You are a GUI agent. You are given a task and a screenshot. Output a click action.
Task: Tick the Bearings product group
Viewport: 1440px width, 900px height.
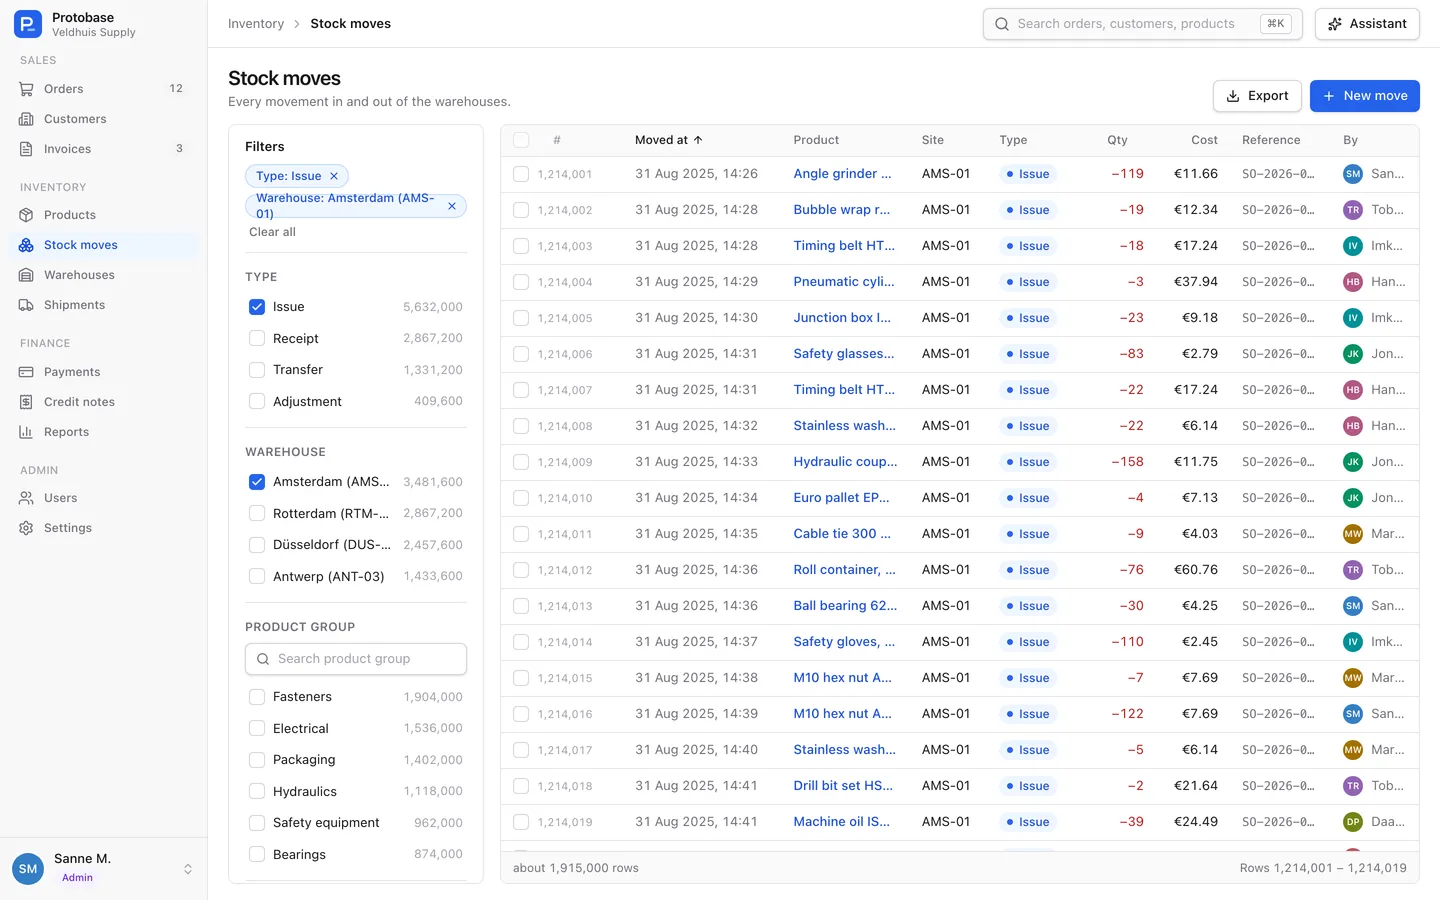coord(257,855)
